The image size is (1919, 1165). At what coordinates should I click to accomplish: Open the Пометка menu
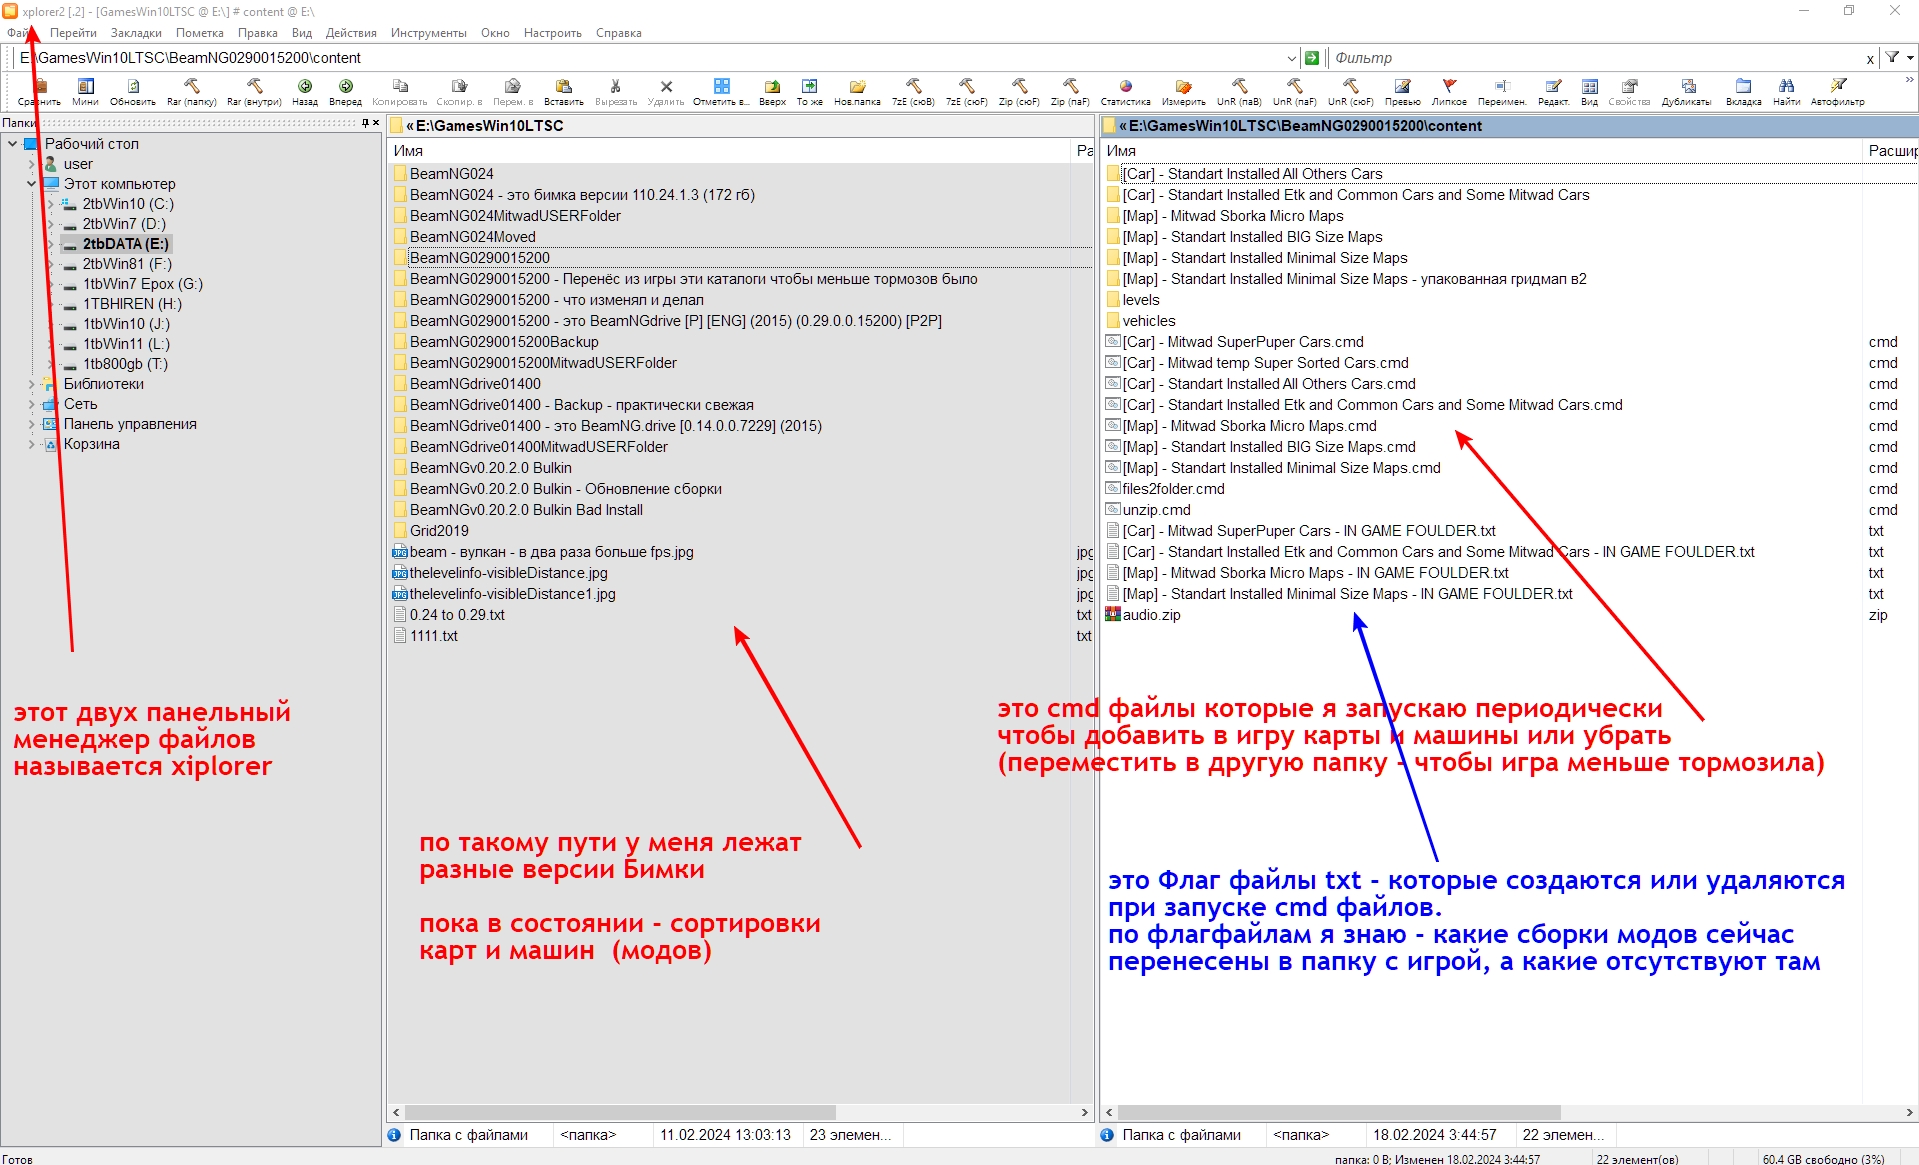200,33
